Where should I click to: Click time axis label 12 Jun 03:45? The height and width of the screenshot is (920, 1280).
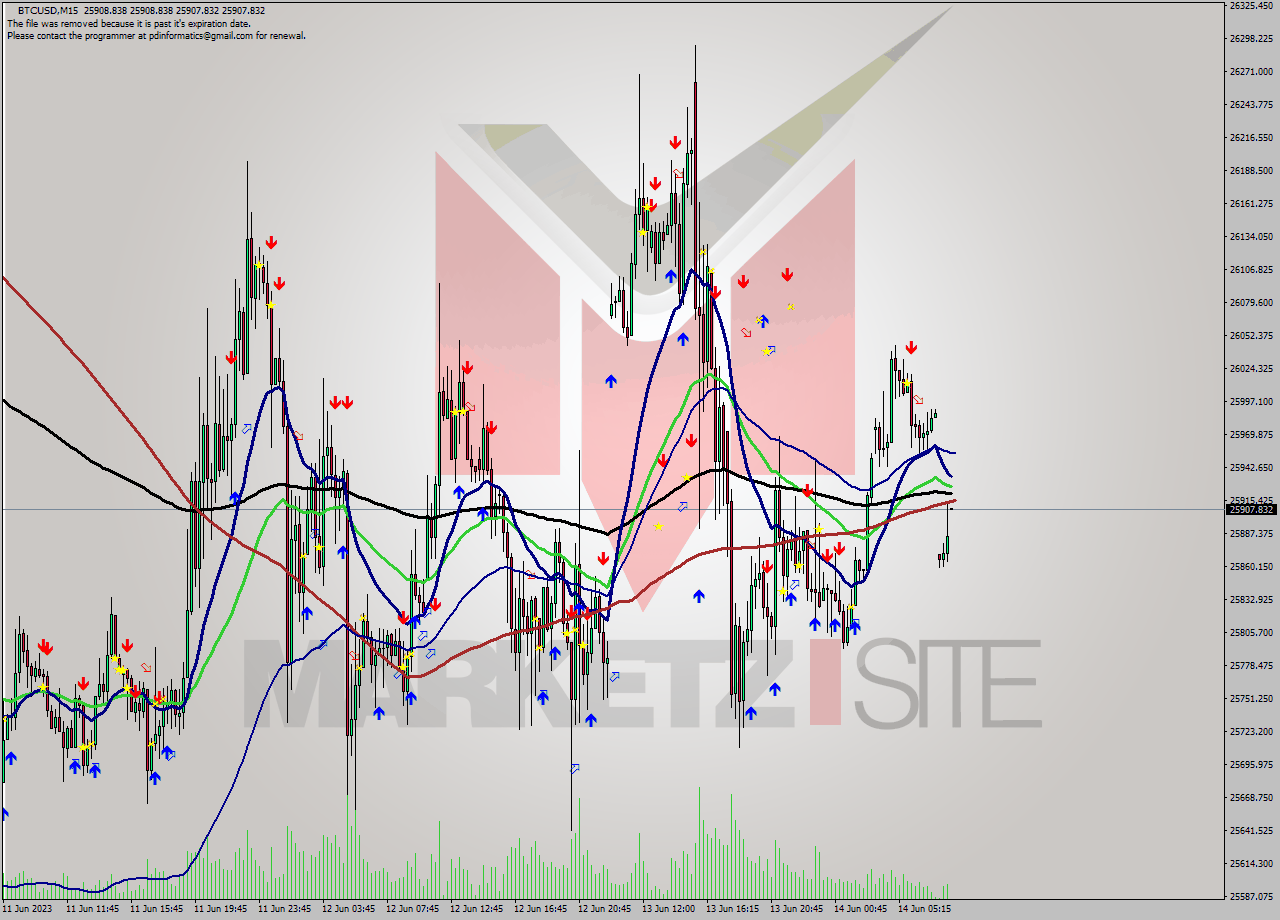click(x=349, y=910)
